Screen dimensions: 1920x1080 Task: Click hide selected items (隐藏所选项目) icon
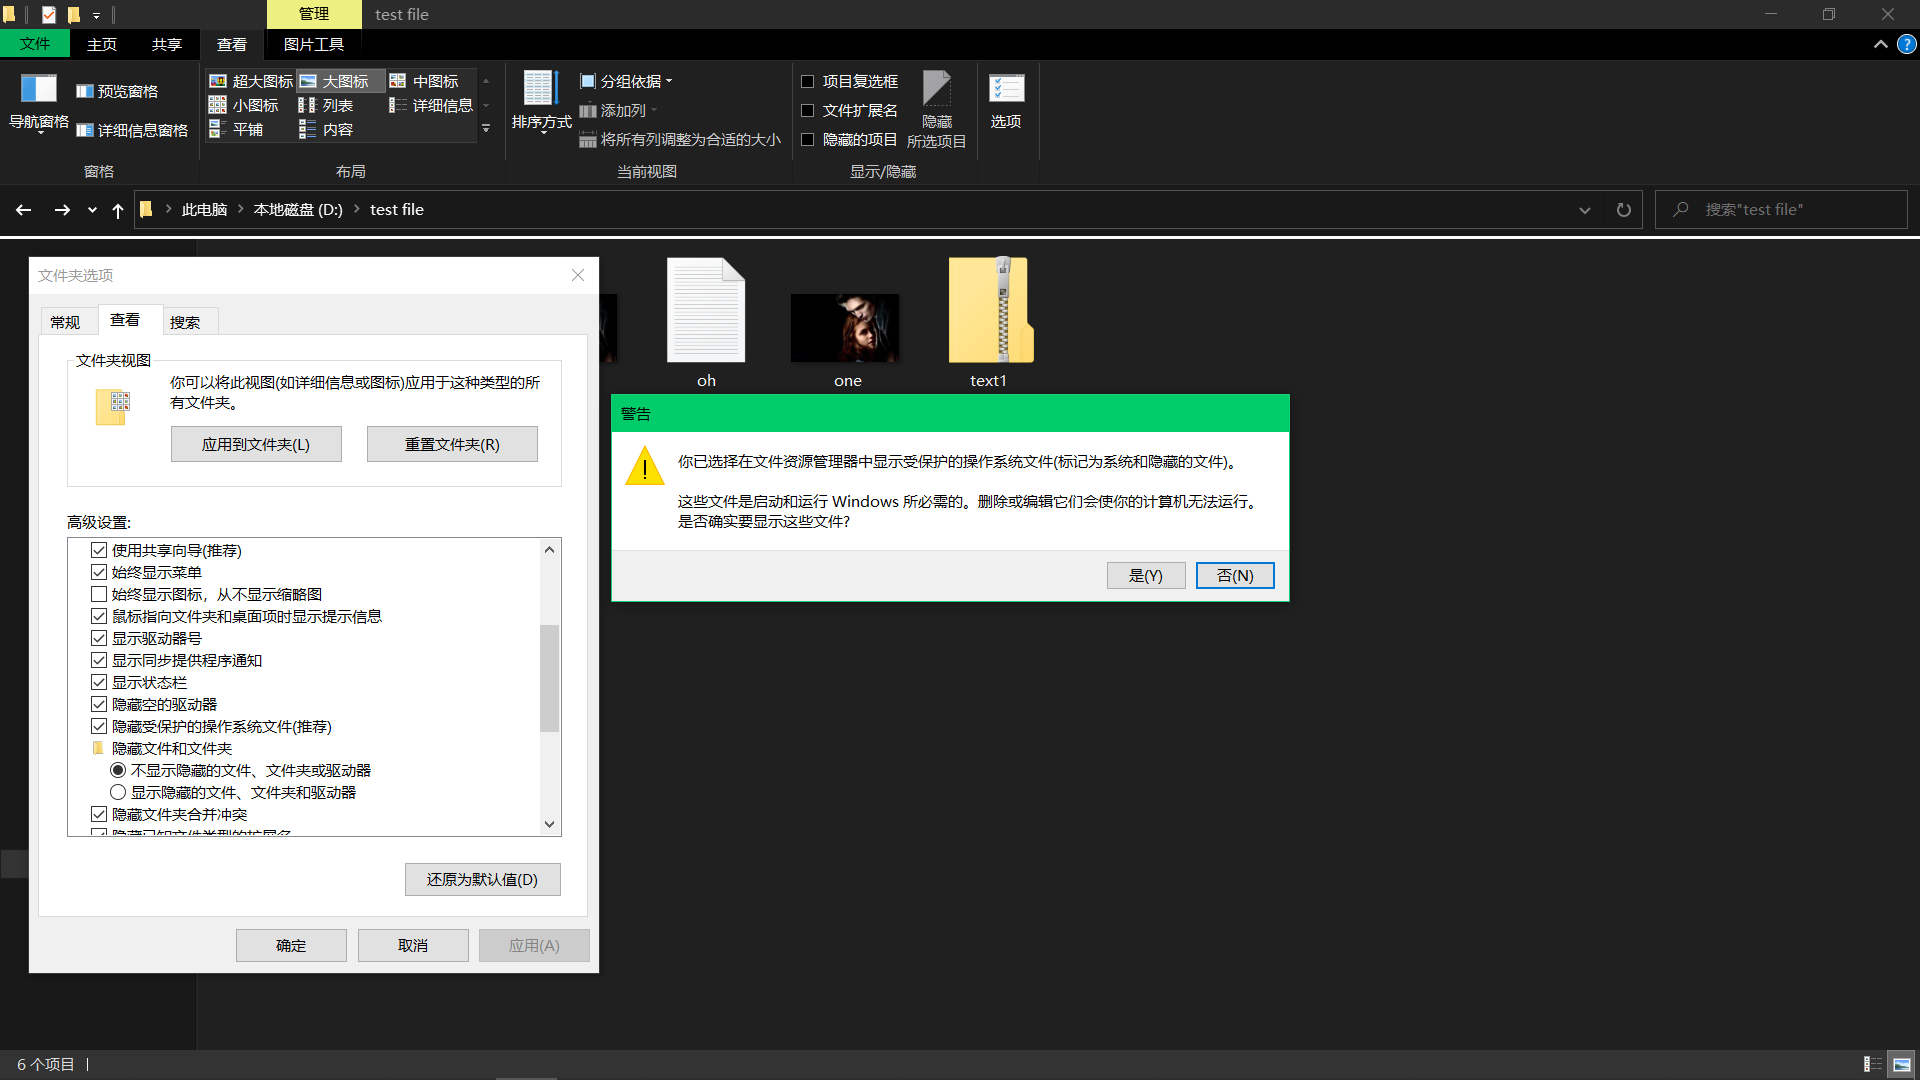(x=936, y=90)
